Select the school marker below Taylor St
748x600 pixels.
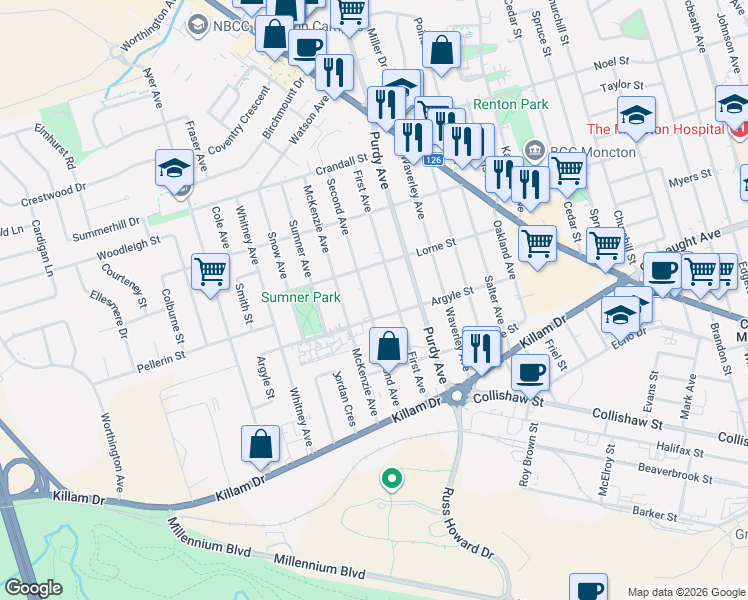pos(636,118)
